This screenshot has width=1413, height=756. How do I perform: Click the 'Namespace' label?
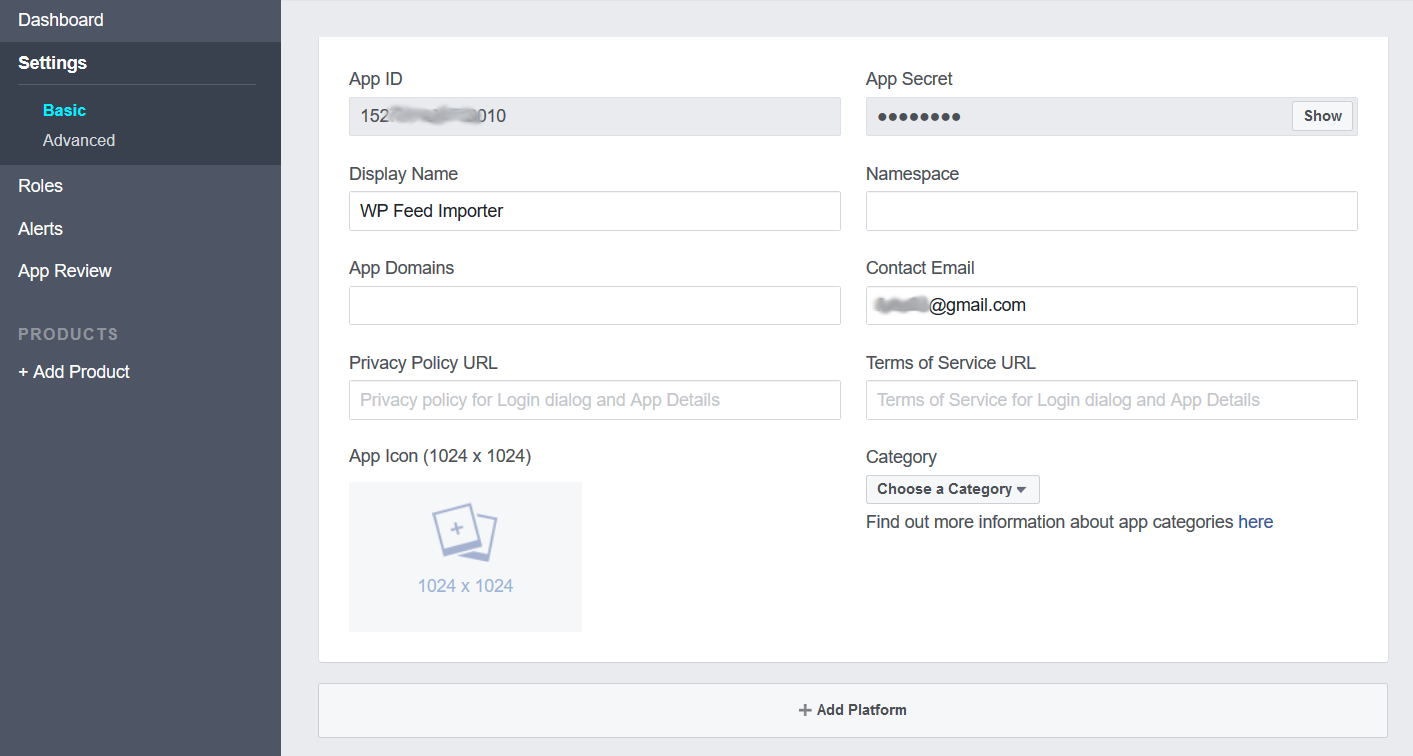pos(912,174)
